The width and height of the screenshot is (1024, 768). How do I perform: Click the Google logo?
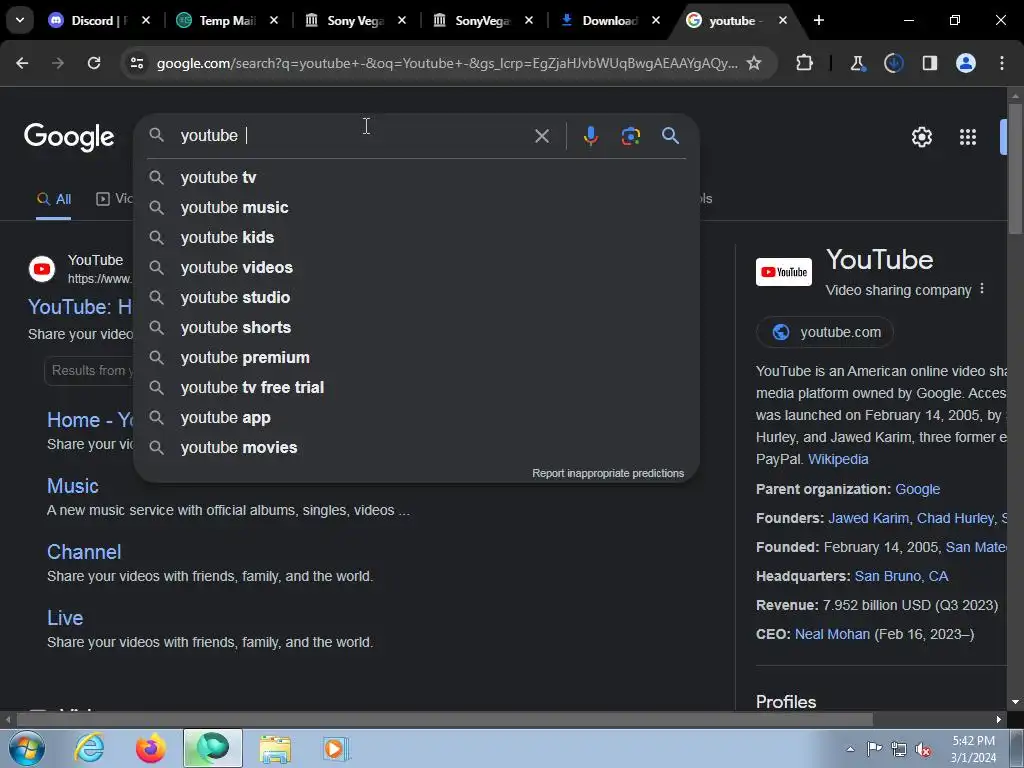click(69, 136)
